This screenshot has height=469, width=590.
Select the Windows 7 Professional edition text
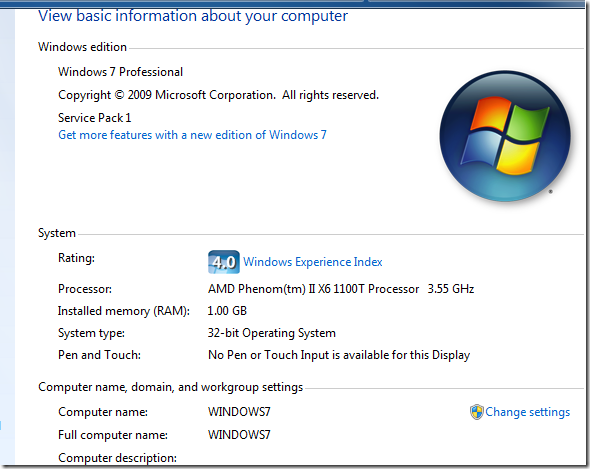[x=120, y=72]
